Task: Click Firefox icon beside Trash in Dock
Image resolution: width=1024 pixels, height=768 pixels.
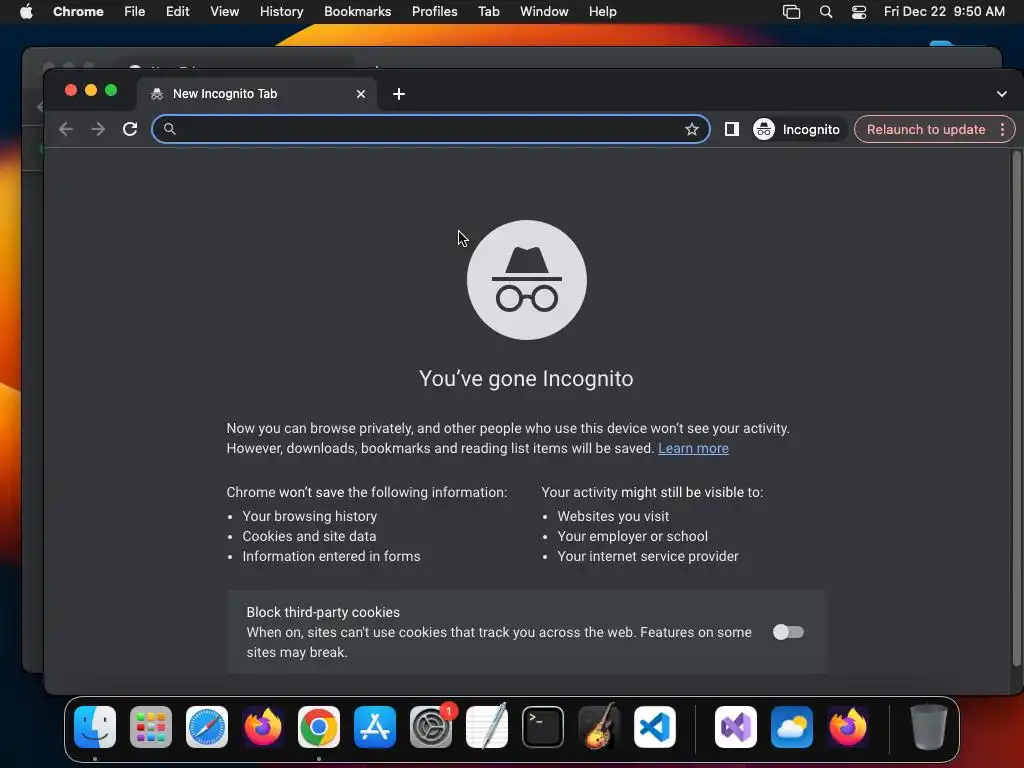Action: (848, 727)
